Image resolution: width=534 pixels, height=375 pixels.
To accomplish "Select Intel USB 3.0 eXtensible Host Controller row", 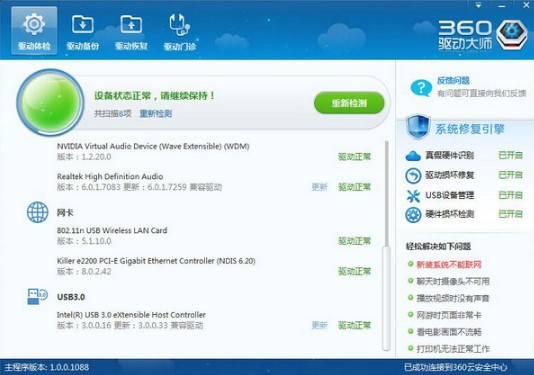I will point(214,320).
